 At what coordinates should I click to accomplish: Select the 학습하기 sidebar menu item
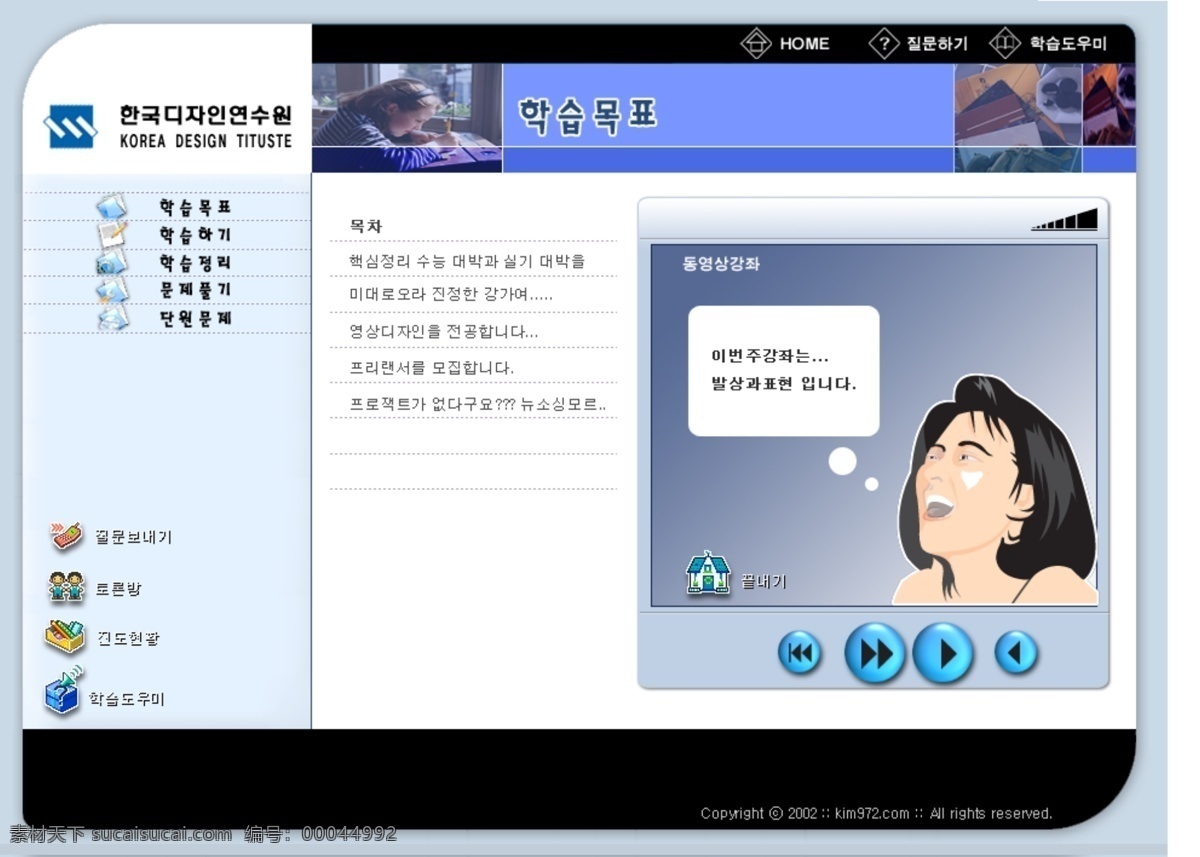click(x=195, y=235)
